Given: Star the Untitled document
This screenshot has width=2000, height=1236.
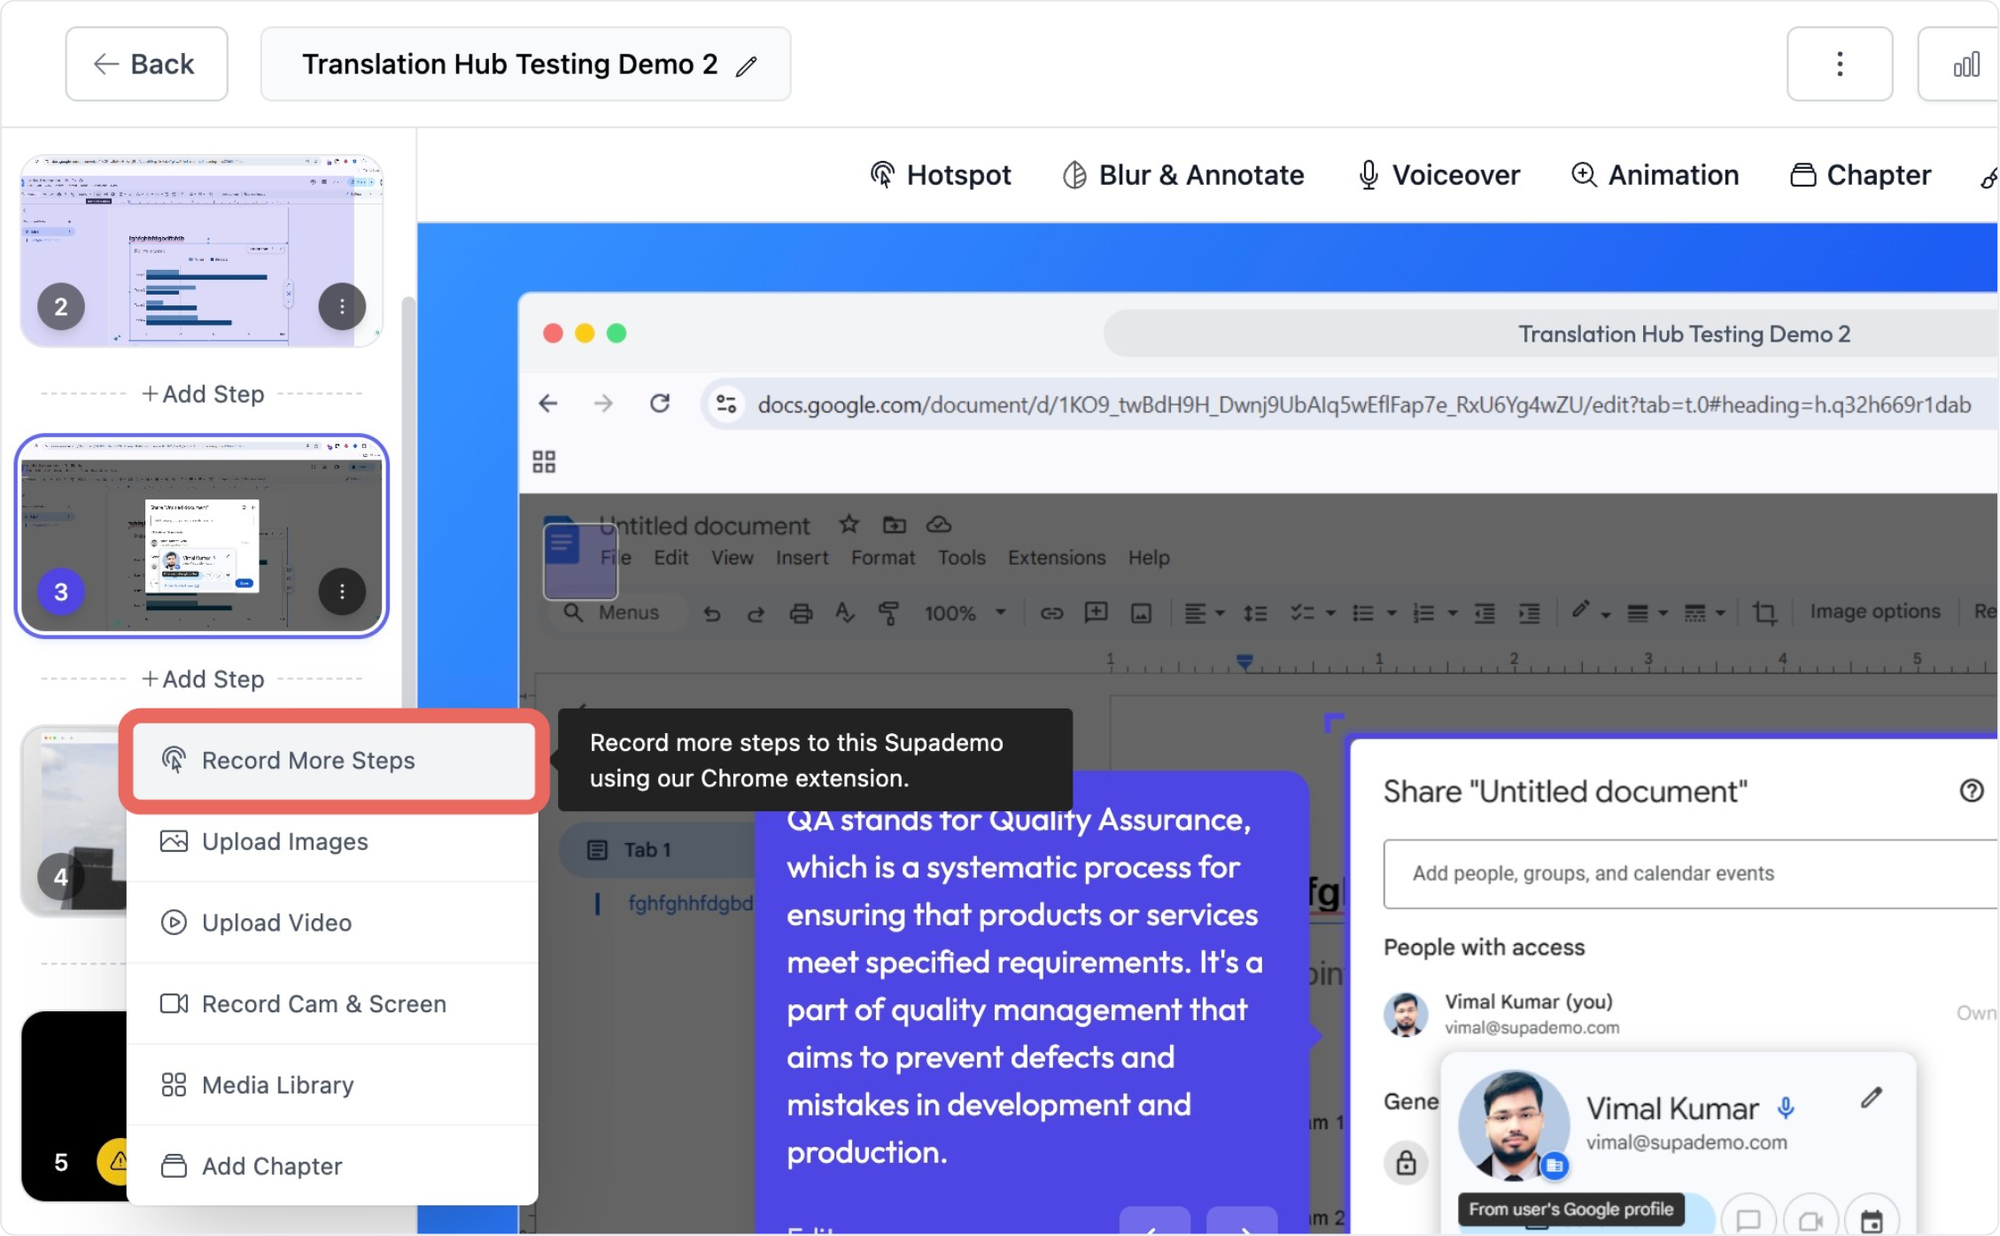Looking at the screenshot, I should [x=849, y=524].
